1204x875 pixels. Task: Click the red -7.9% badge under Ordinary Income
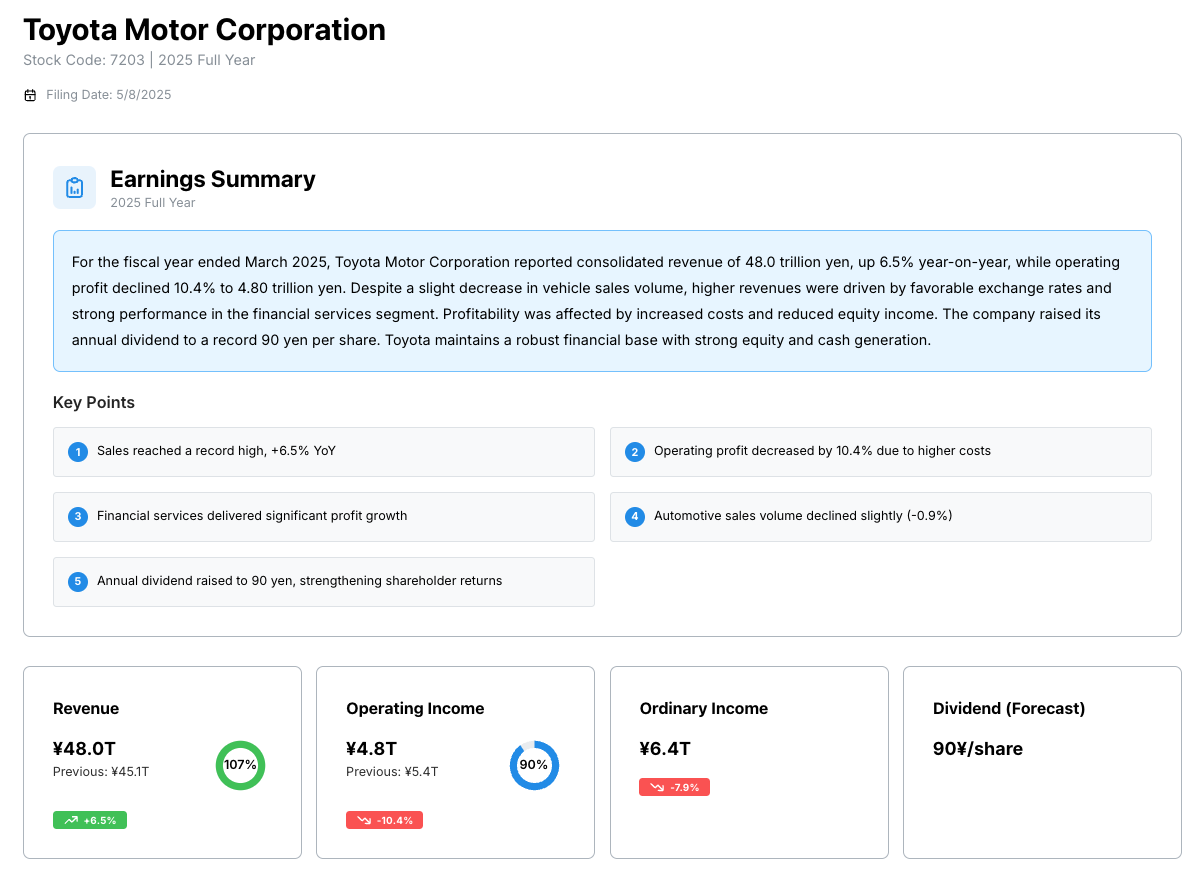point(675,787)
